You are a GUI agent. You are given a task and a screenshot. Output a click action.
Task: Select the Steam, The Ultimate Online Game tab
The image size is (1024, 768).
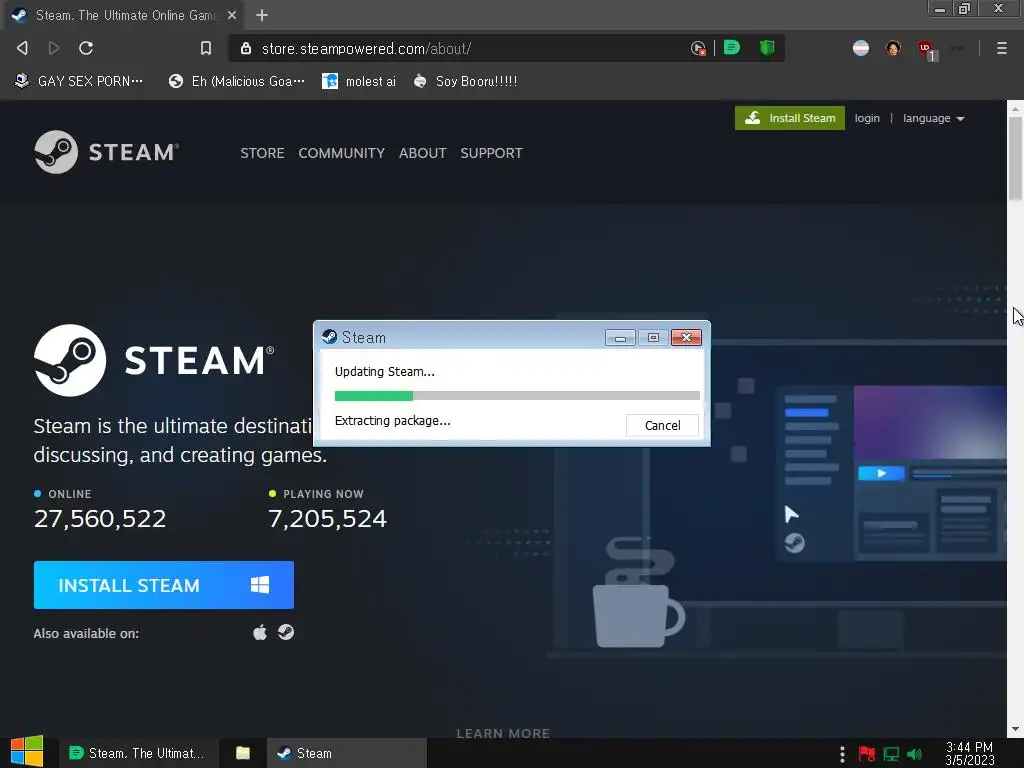click(x=124, y=15)
